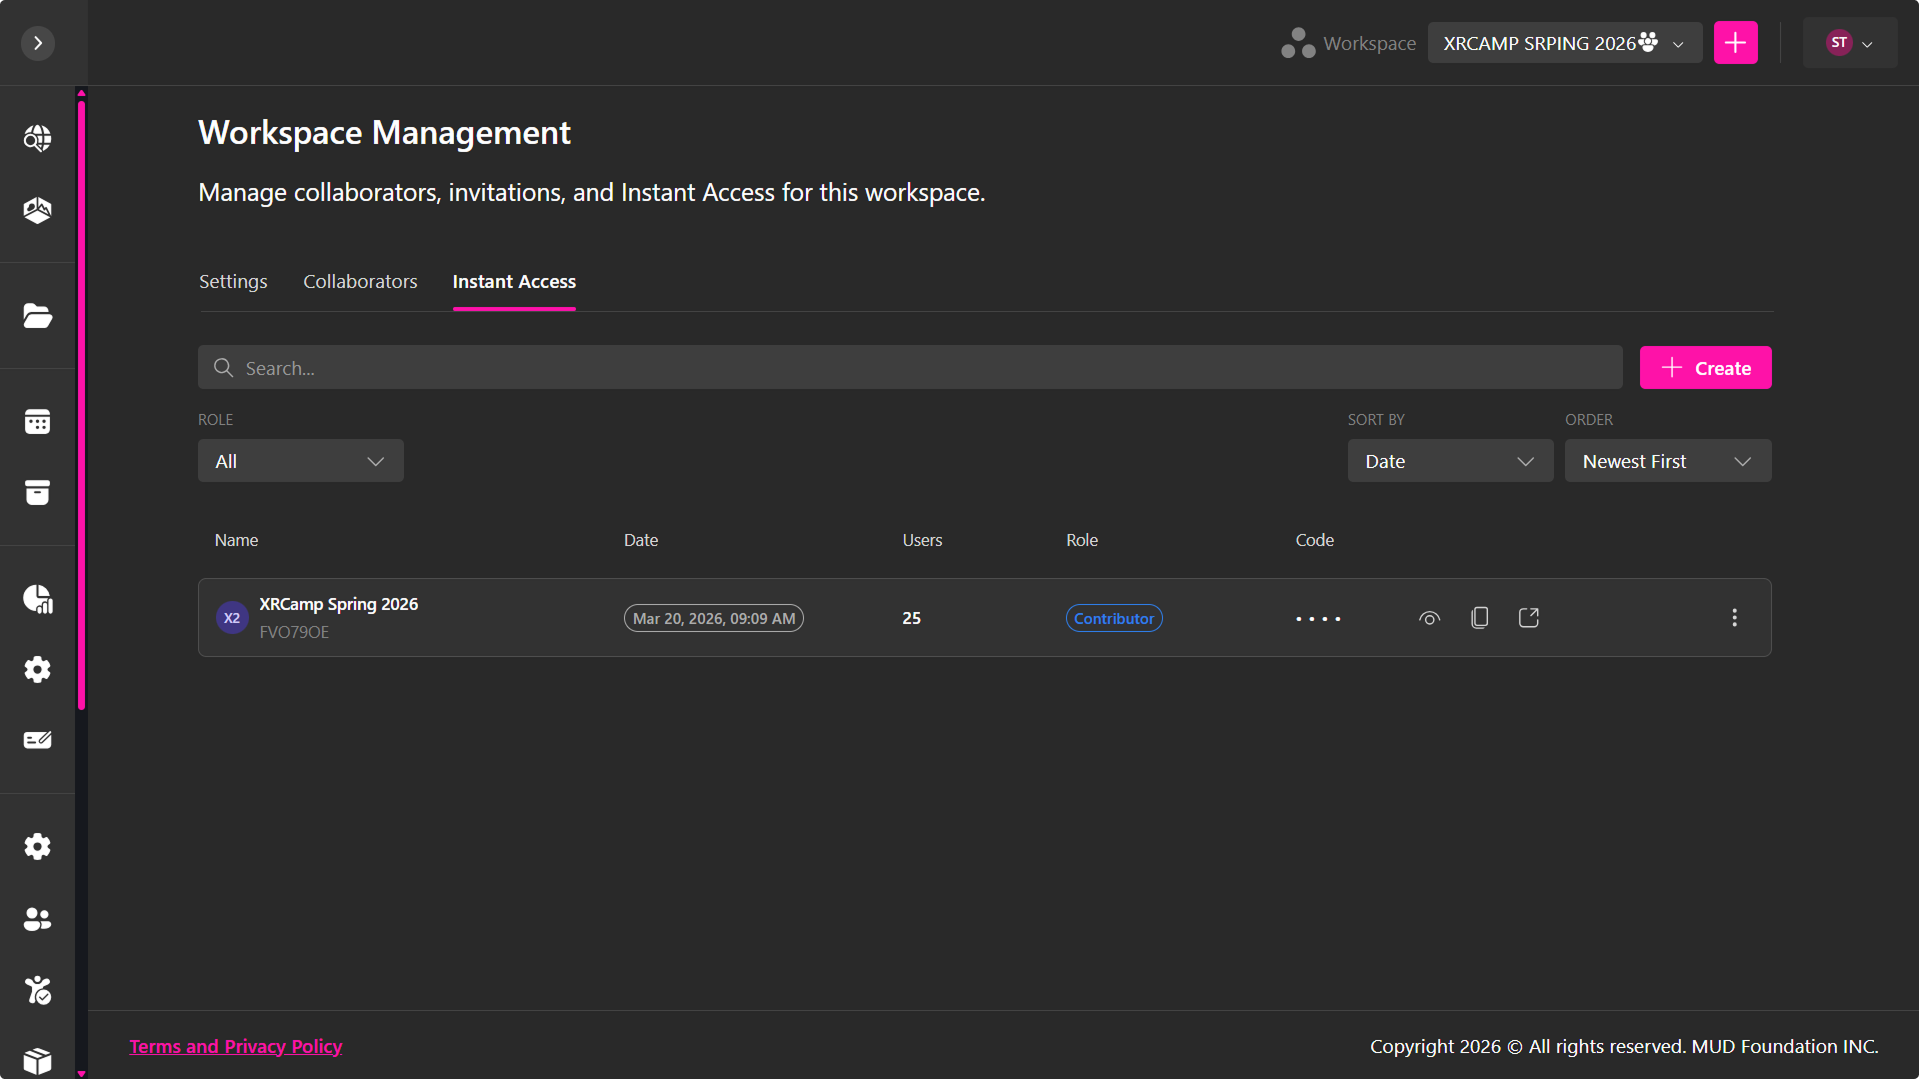1919x1079 pixels.
Task: Copy the XRCamp Spring 2026 access code
Action: [x=1479, y=618]
